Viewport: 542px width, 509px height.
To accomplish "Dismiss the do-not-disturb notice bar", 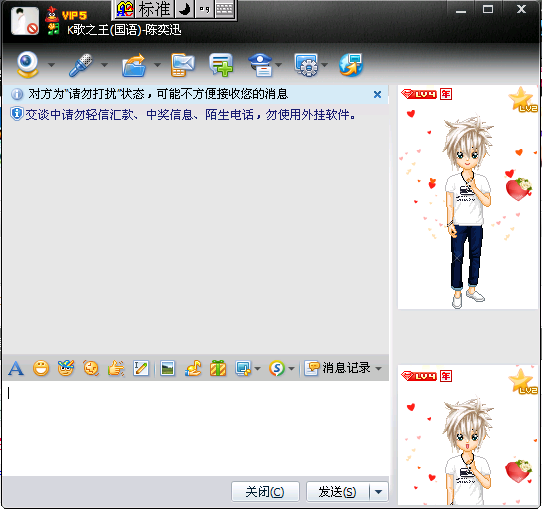I will pyautogui.click(x=377, y=94).
